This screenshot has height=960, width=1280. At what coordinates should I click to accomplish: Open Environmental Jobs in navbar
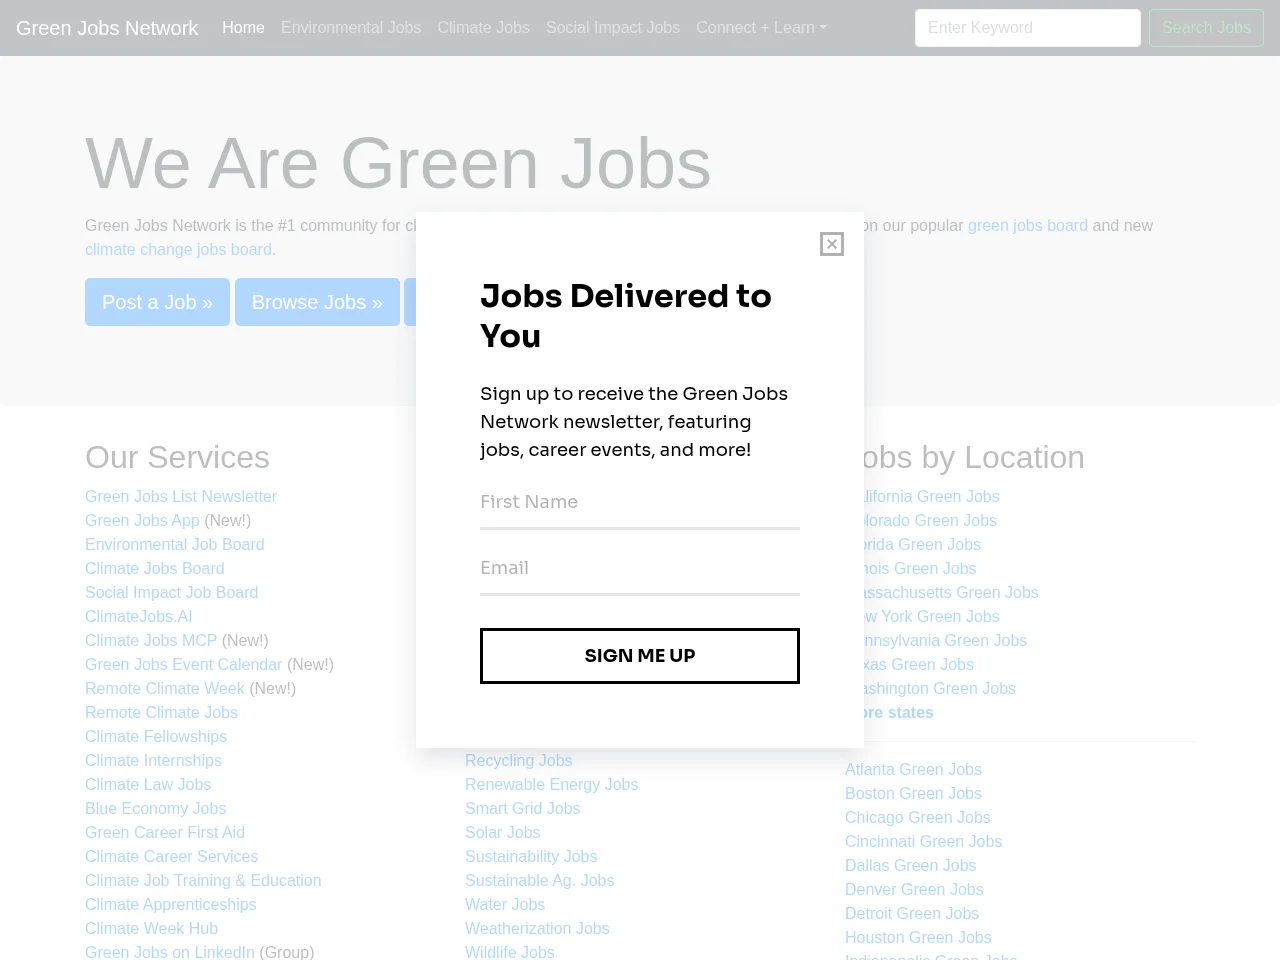tap(351, 28)
